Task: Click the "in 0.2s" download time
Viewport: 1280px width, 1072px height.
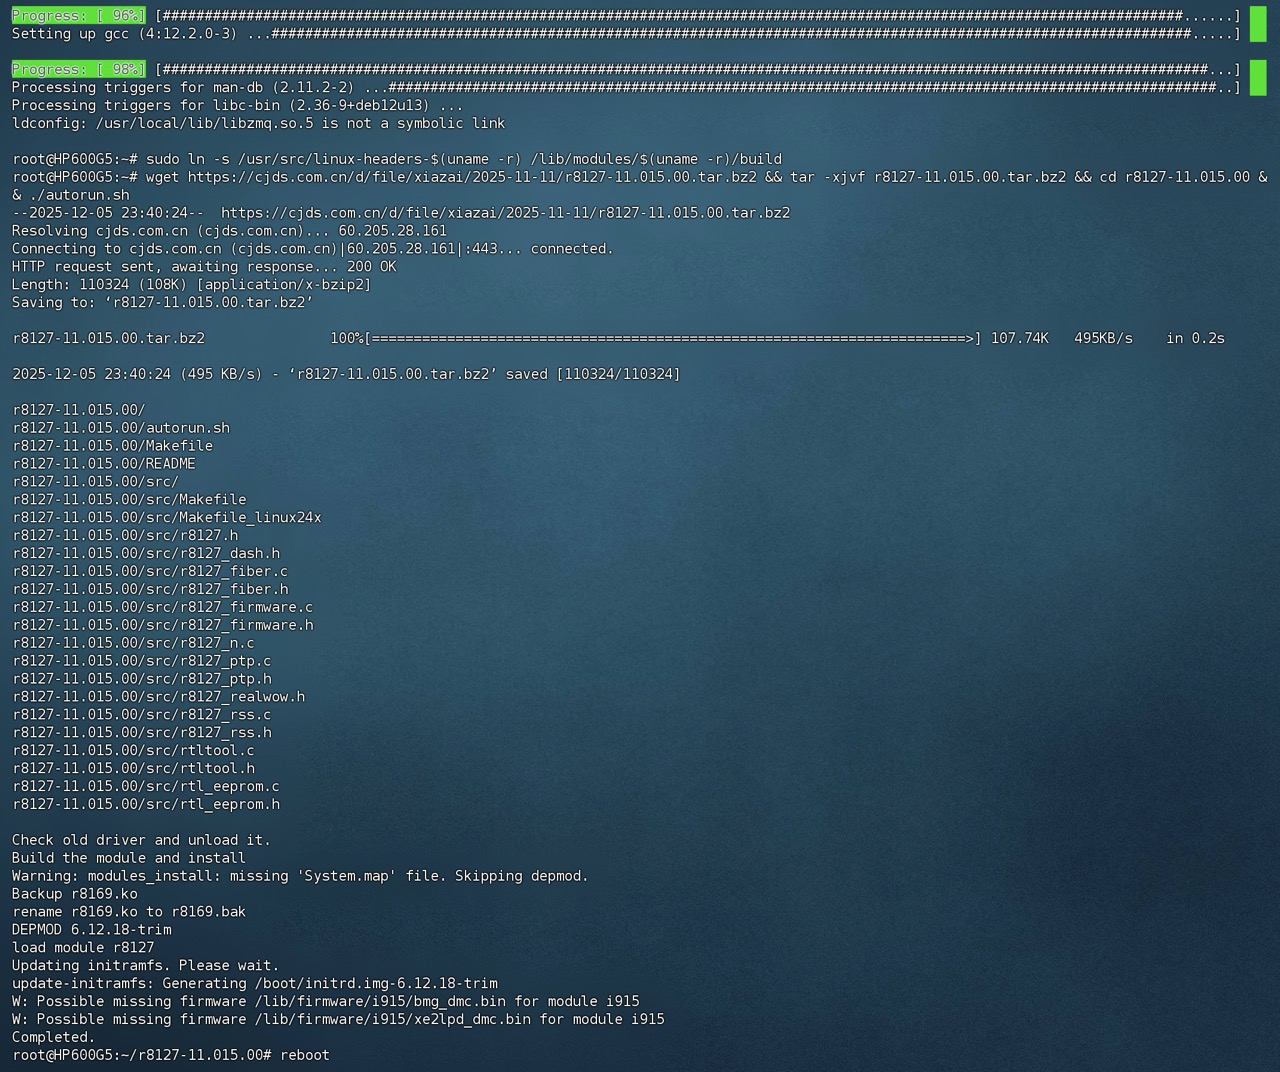Action: 1196,339
